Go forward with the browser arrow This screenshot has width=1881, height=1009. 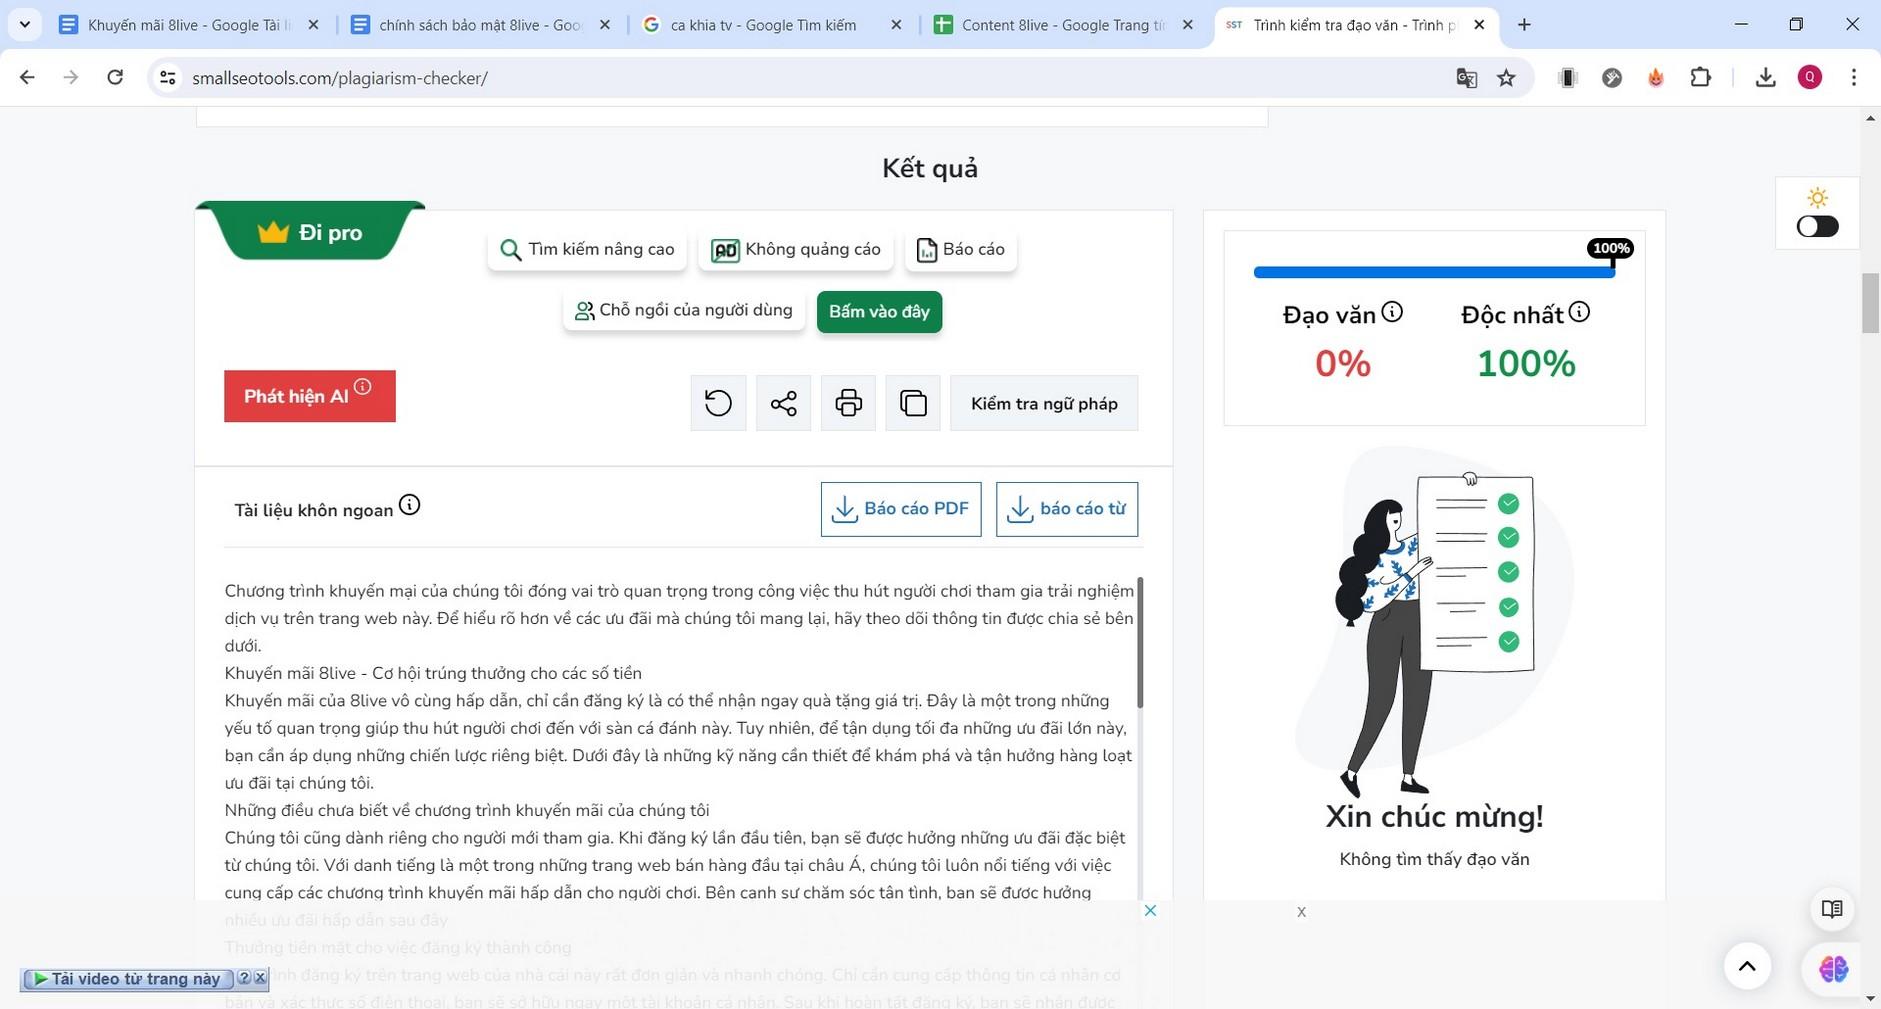coord(71,77)
